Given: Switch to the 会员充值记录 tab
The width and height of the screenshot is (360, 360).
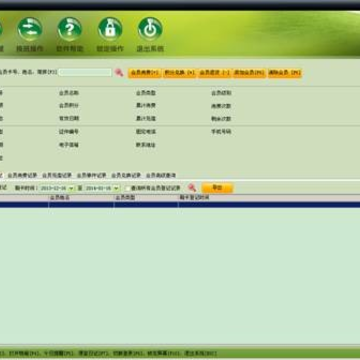Looking at the screenshot, I should (57, 175).
